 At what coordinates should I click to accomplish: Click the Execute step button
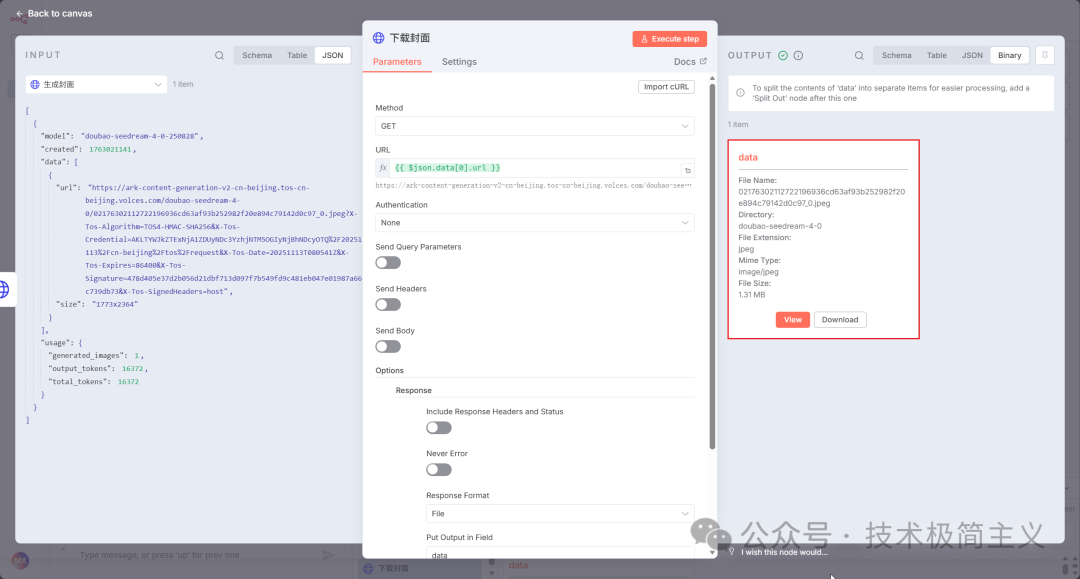coord(669,39)
